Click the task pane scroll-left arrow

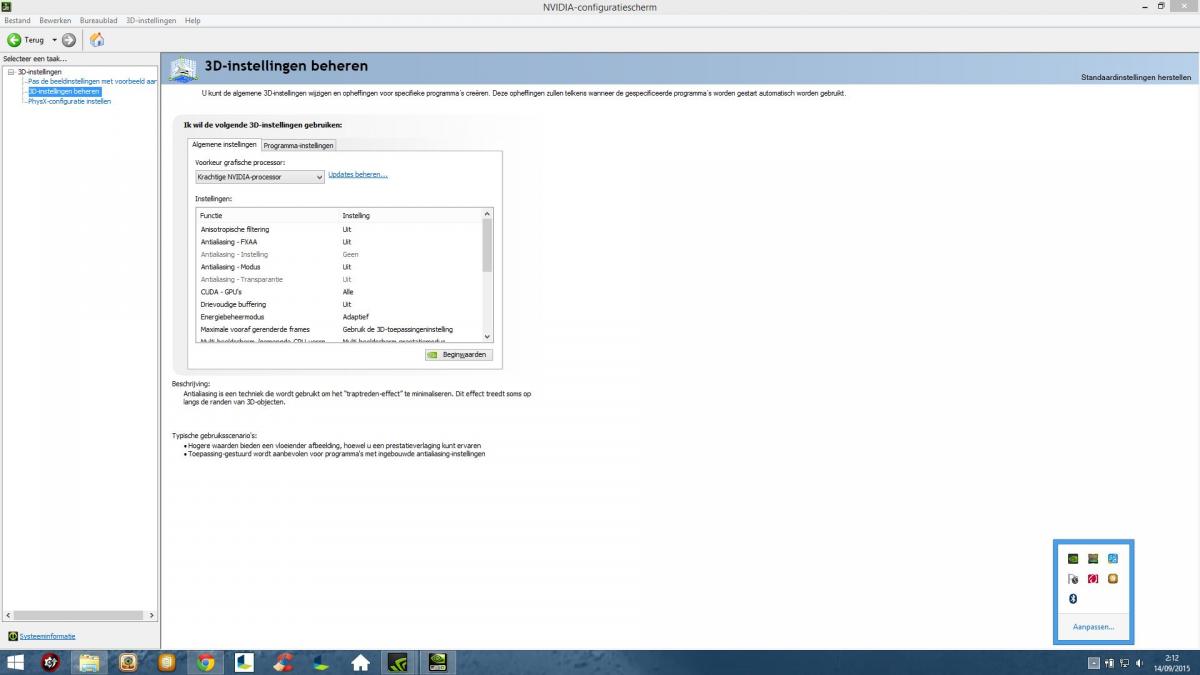(x=8, y=615)
